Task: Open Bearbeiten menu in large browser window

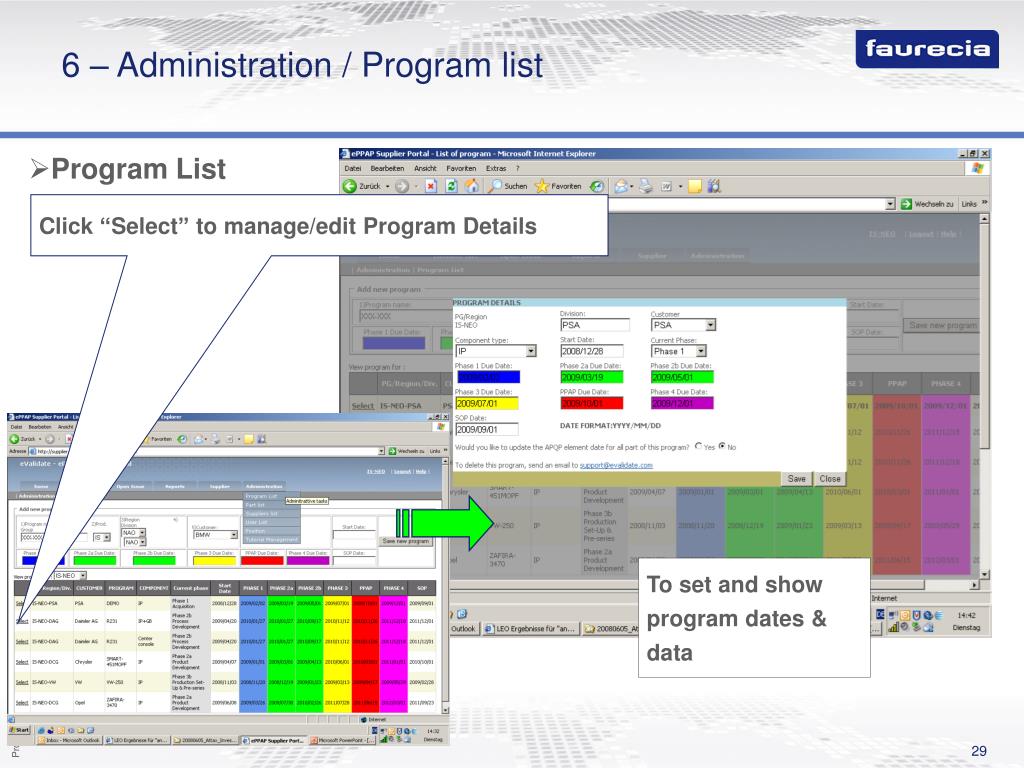Action: (387, 168)
